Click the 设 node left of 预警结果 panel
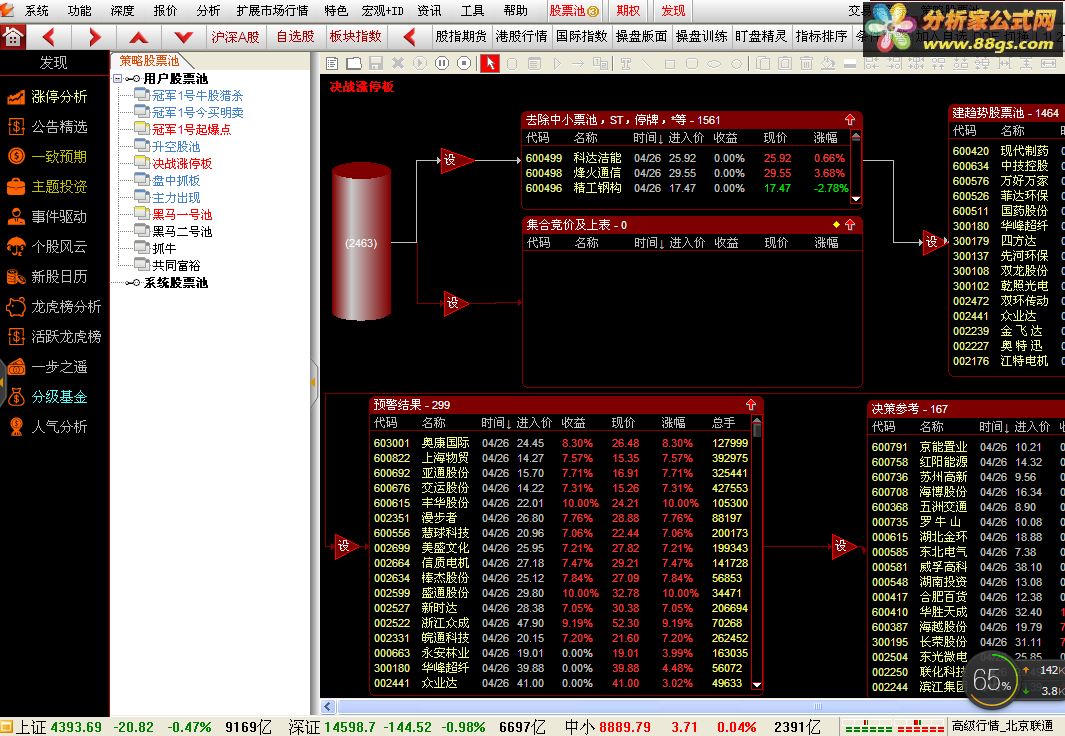The width and height of the screenshot is (1065, 736). [346, 545]
